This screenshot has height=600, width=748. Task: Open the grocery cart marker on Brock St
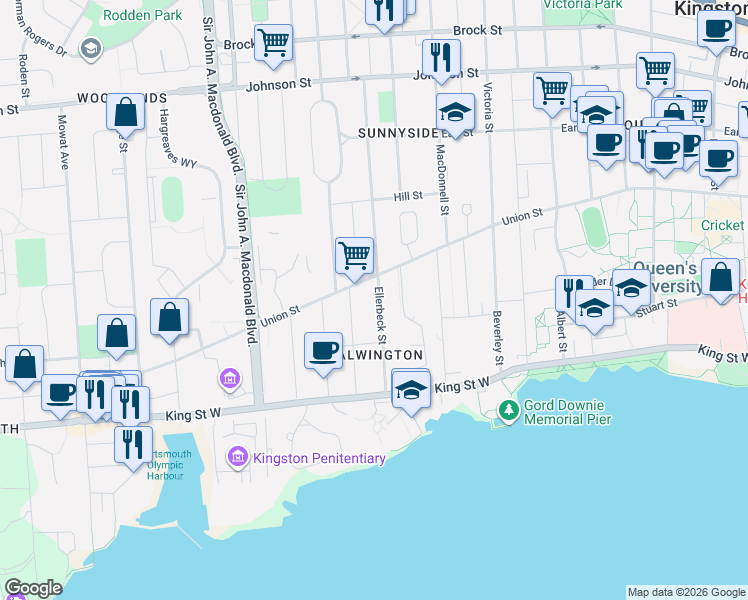pos(273,46)
